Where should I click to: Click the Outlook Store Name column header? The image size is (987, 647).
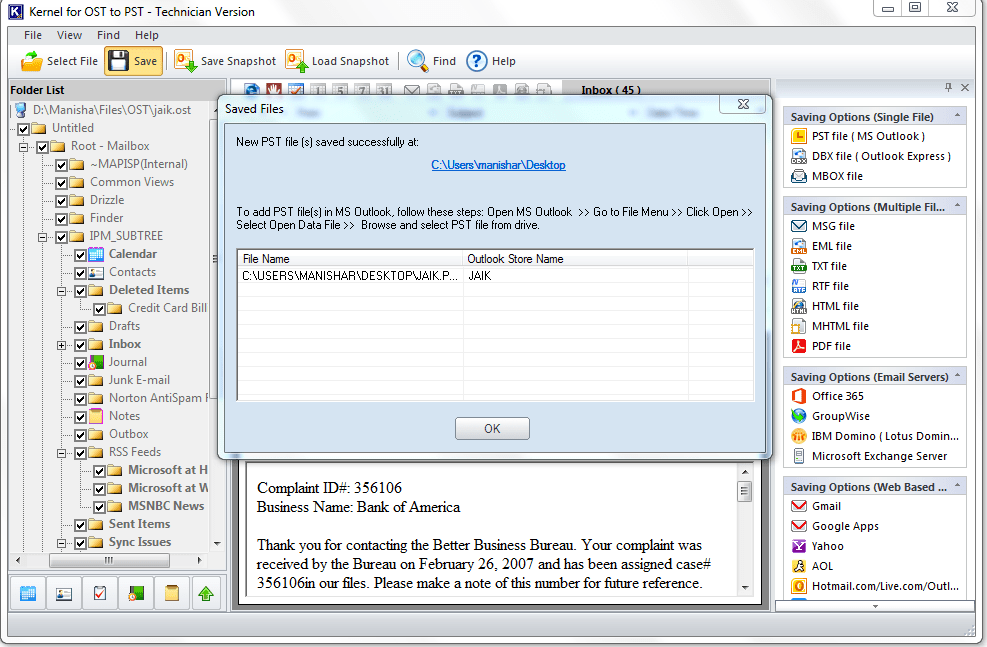click(x=575, y=259)
